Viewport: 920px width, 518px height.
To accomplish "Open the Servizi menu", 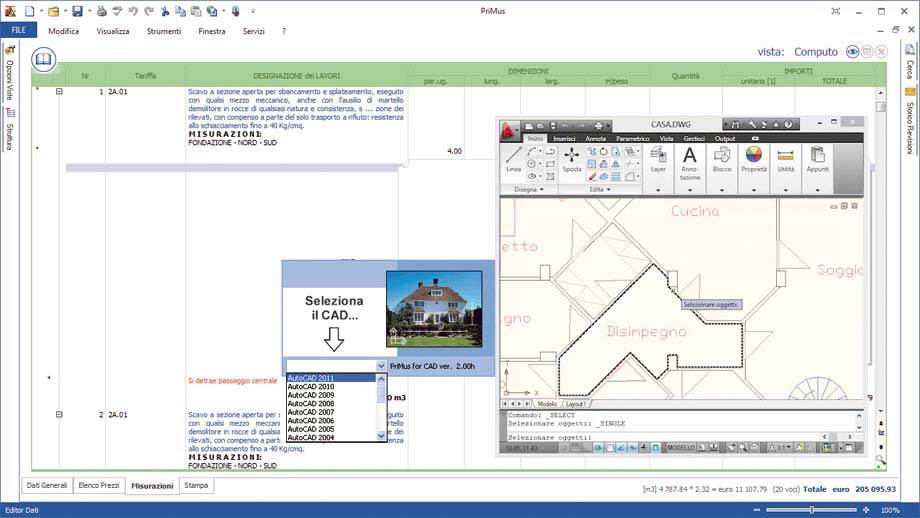I will tap(253, 31).
